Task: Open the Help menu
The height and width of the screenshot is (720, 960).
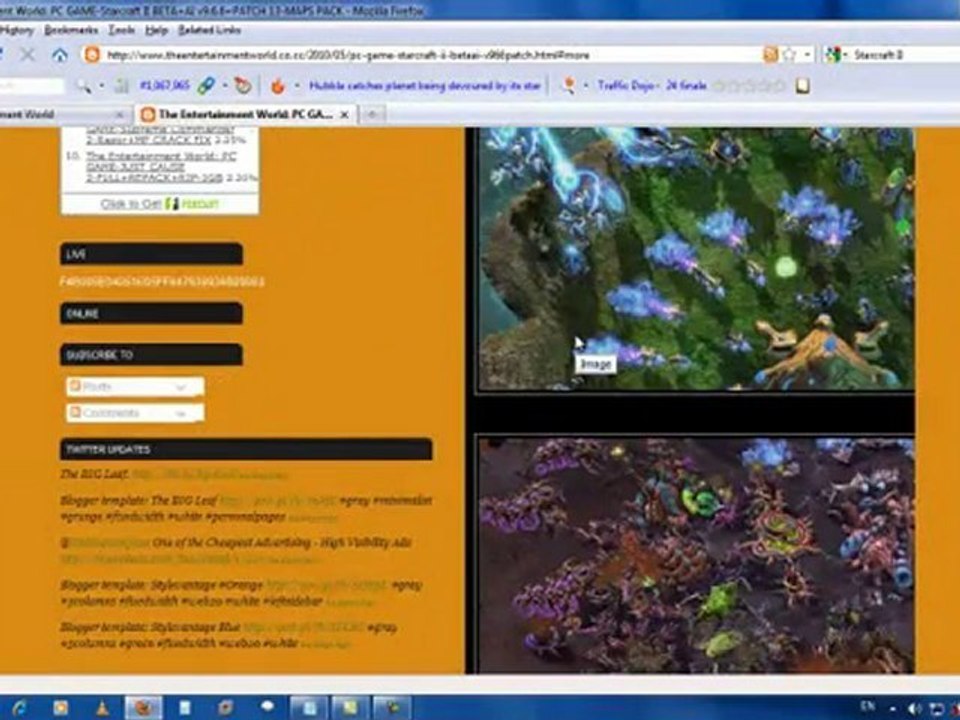Action: tap(156, 30)
